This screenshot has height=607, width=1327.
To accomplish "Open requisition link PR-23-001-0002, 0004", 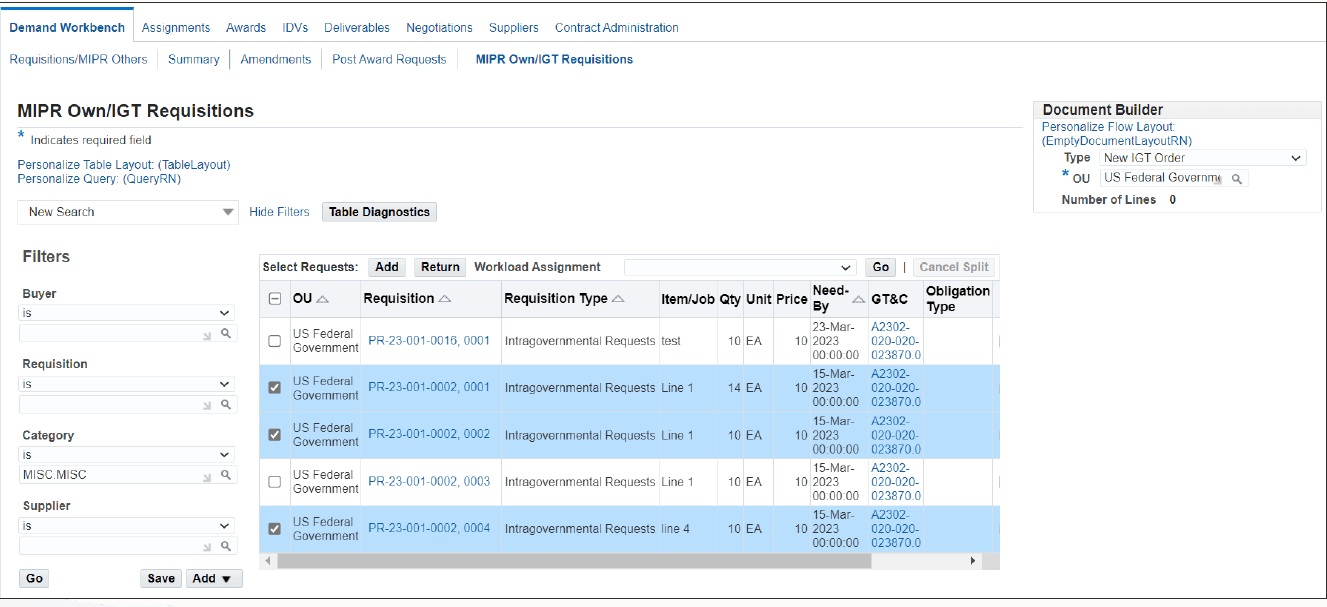I will pyautogui.click(x=429, y=529).
